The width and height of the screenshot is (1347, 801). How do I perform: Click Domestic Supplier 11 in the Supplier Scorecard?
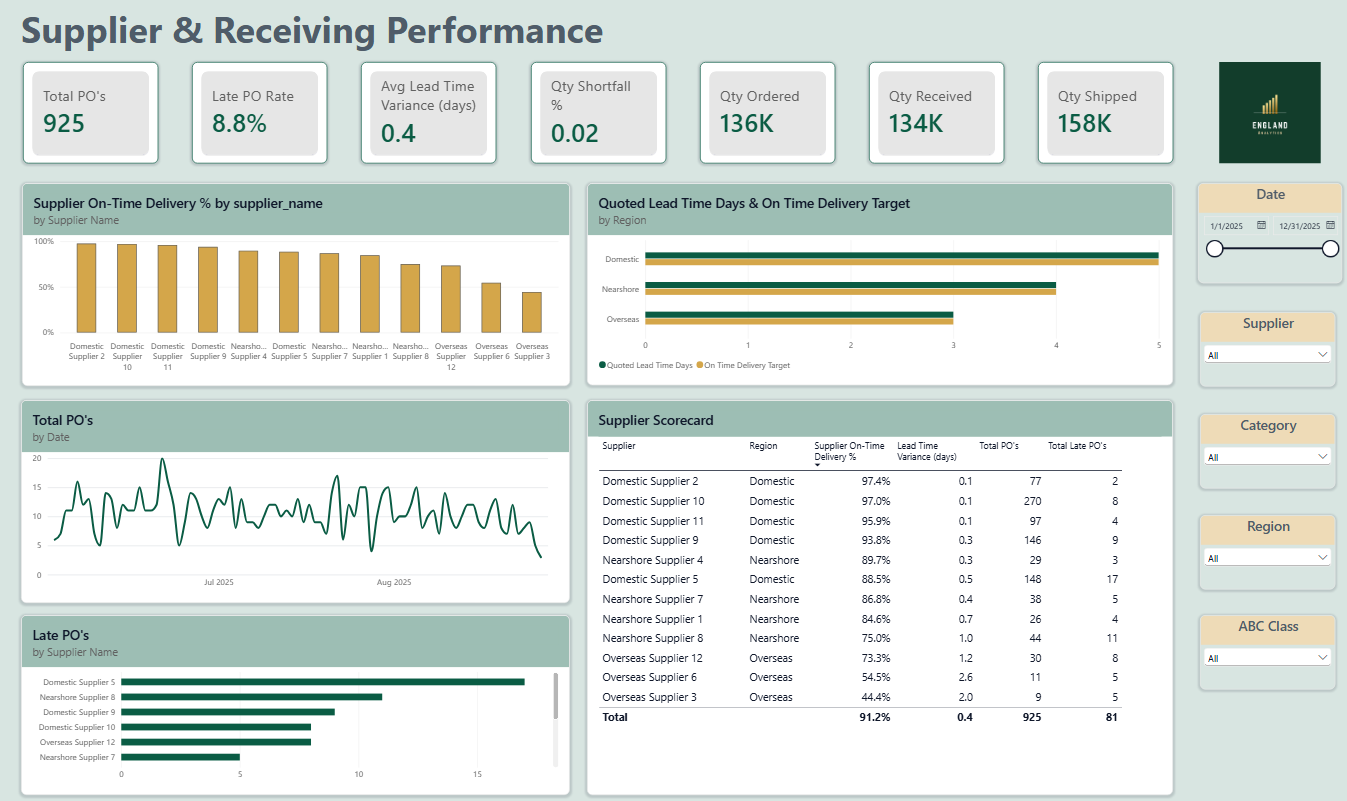(x=653, y=521)
